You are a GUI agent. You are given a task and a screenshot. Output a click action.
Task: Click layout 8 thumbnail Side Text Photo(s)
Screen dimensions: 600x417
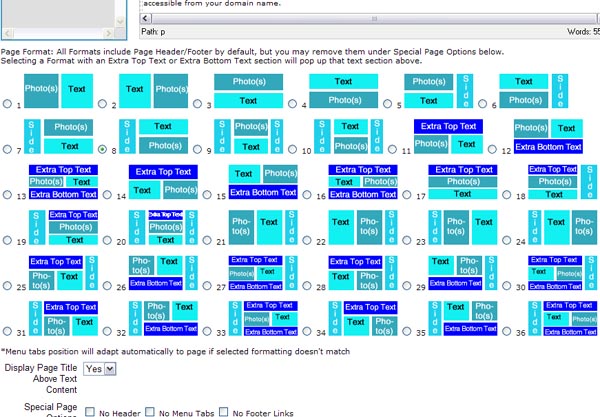coord(153,137)
